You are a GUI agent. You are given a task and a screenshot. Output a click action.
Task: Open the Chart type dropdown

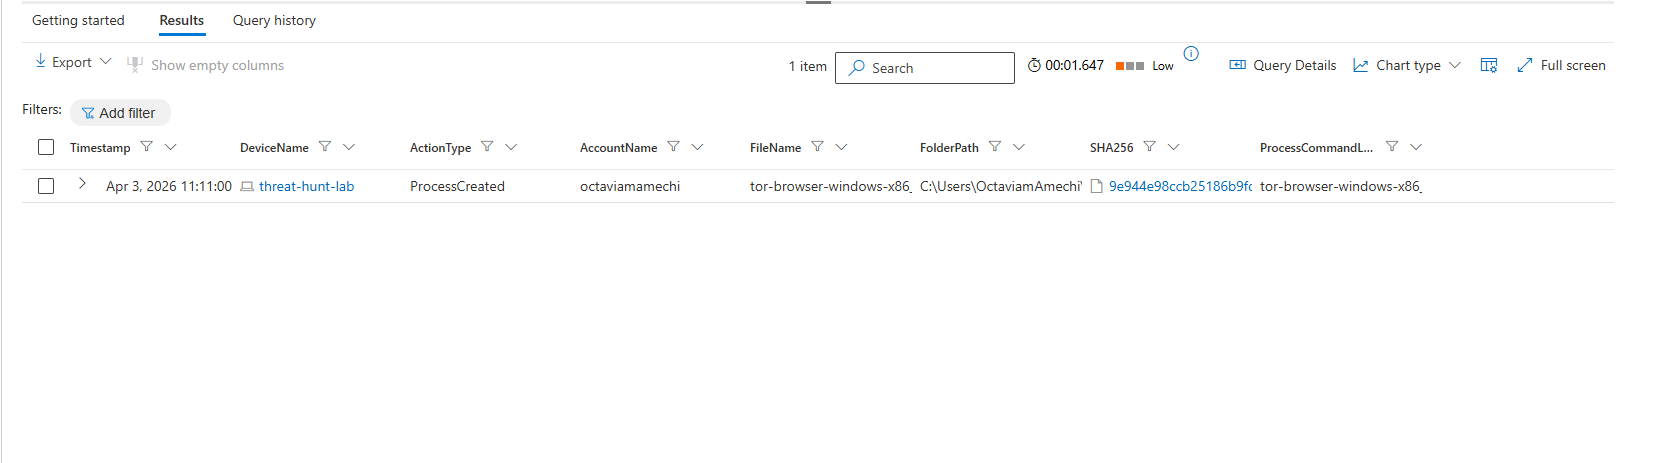(x=1407, y=65)
